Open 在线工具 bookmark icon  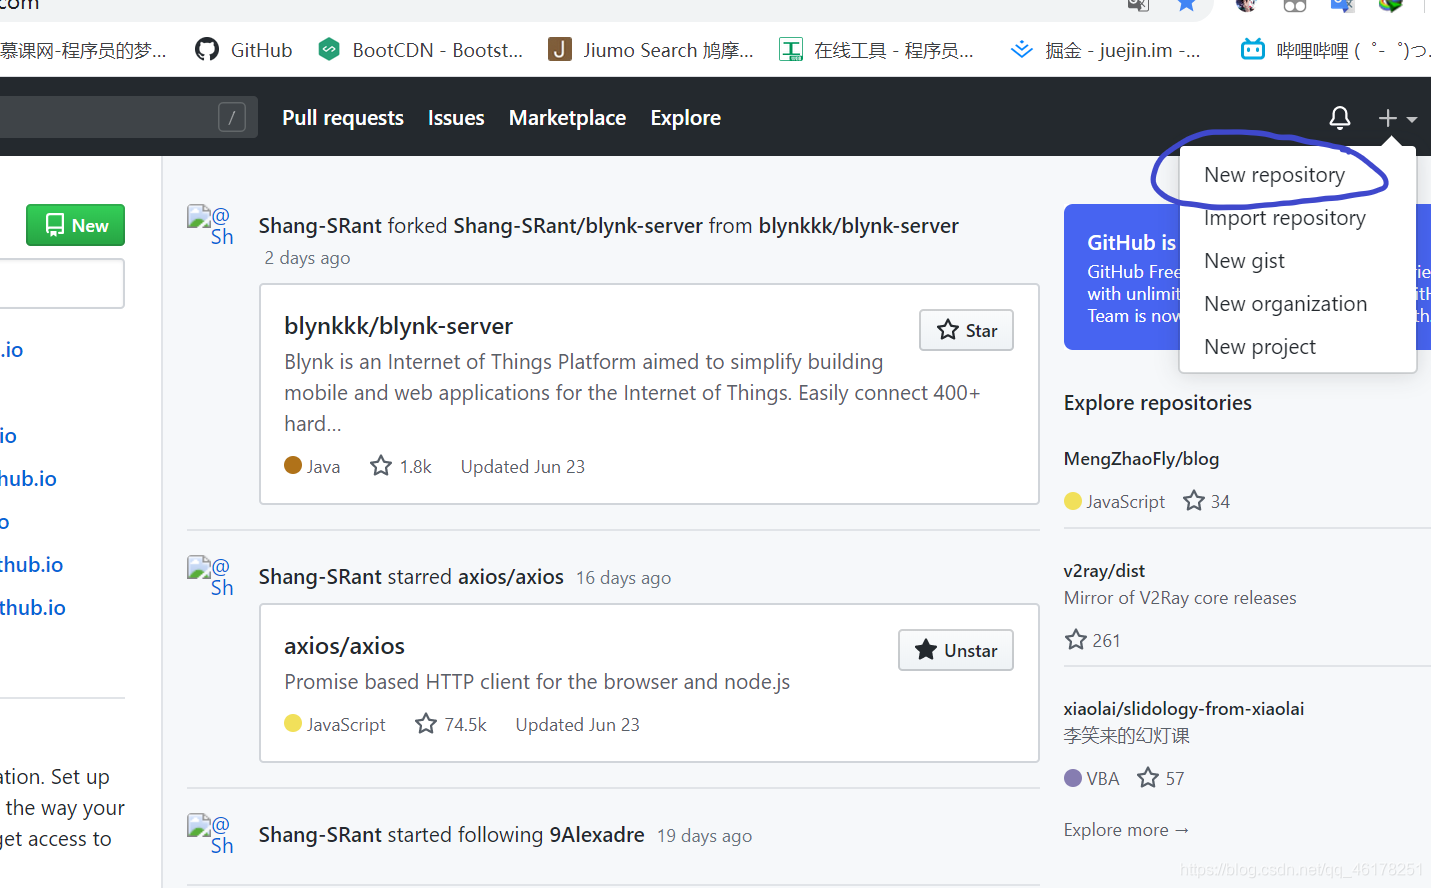click(791, 49)
